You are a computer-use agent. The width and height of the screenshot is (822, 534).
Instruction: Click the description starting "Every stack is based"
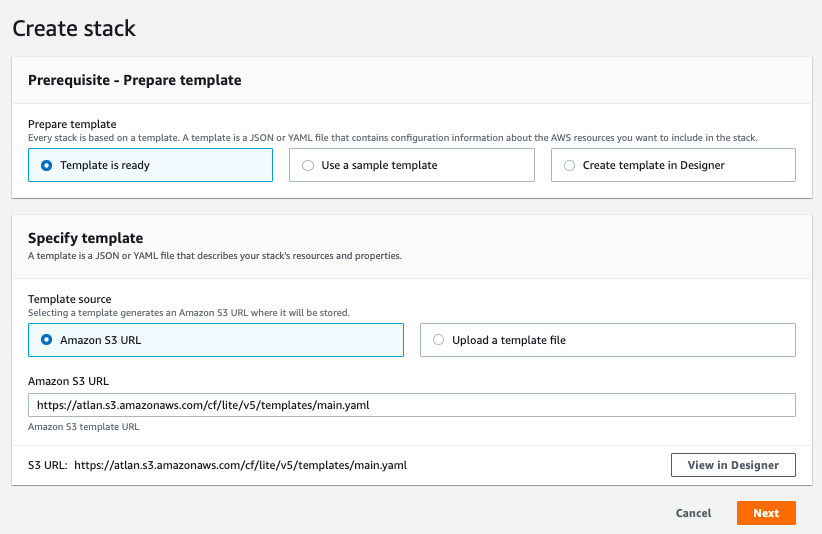click(x=392, y=137)
